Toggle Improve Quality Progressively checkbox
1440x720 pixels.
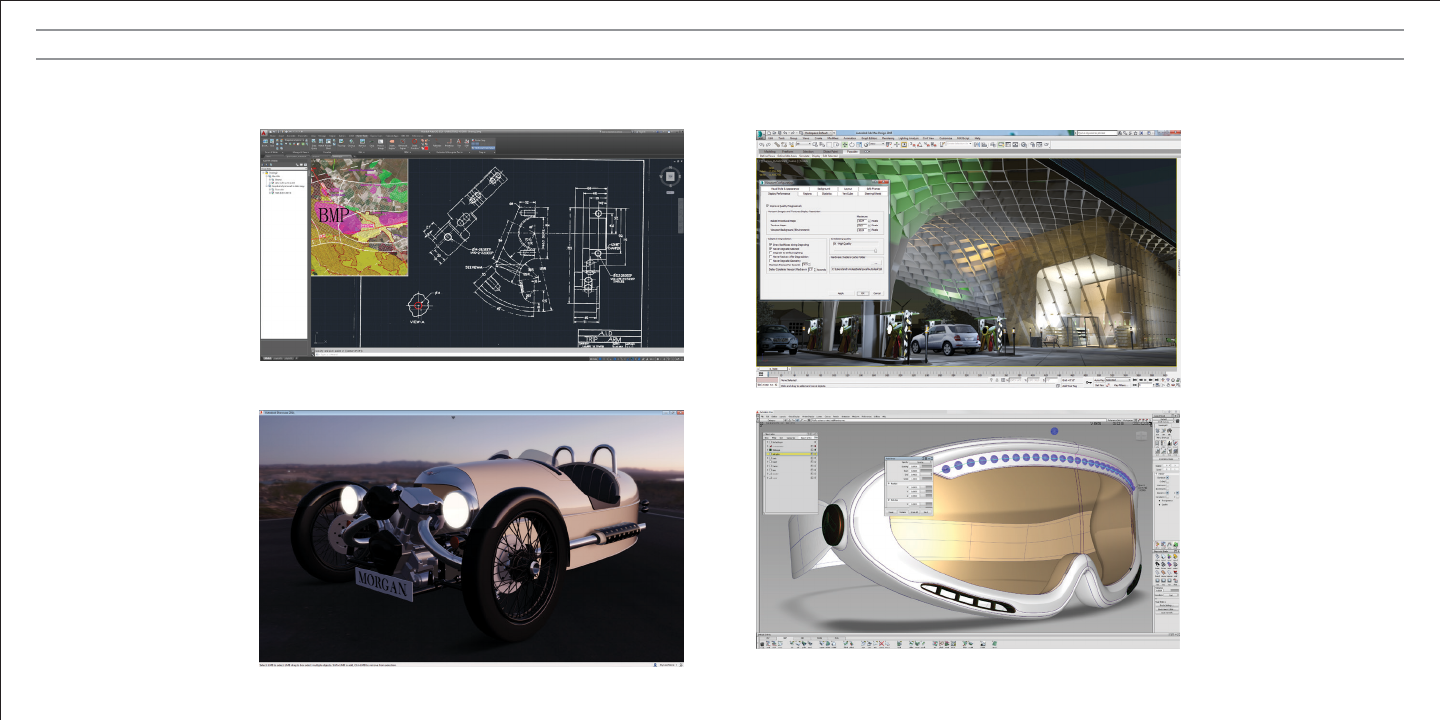coord(768,205)
